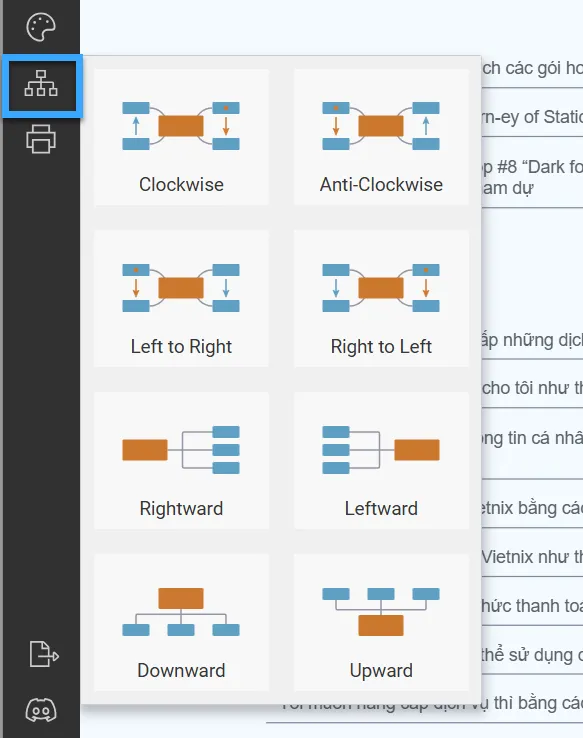This screenshot has height=738, width=583.
Task: Open the export file icon
Action: [44, 654]
